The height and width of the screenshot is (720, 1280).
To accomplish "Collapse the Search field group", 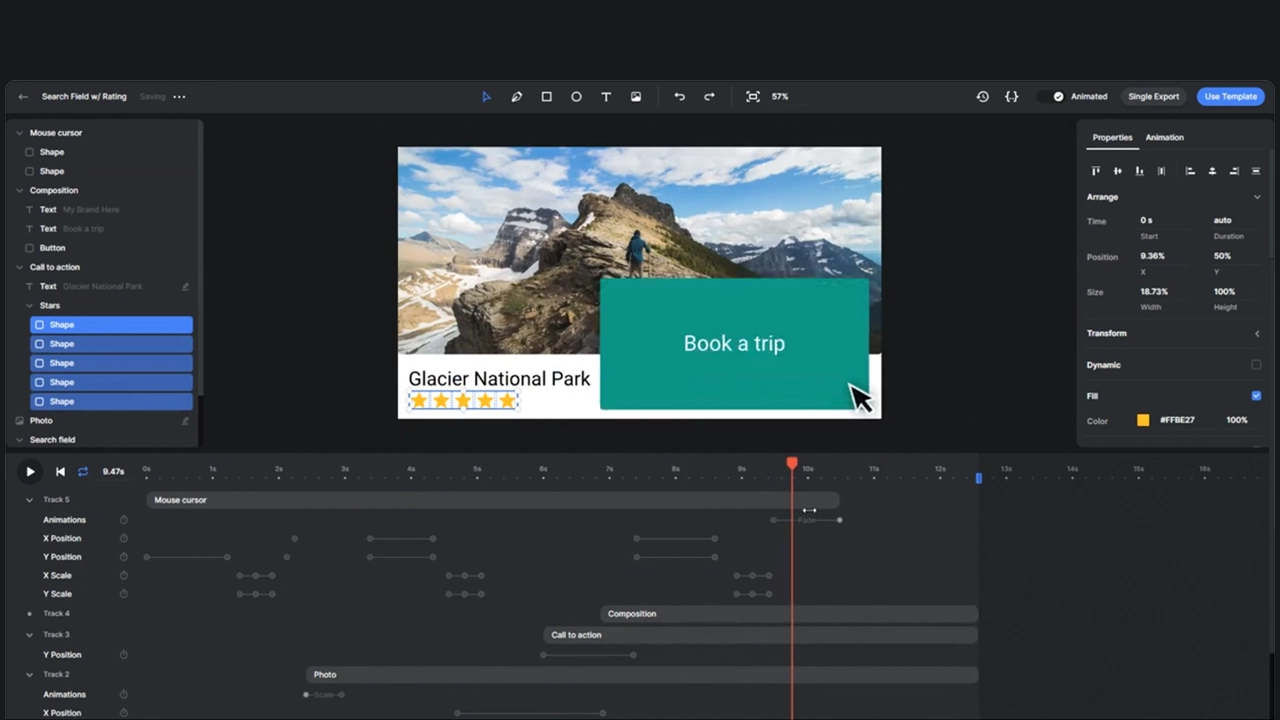I will (19, 440).
